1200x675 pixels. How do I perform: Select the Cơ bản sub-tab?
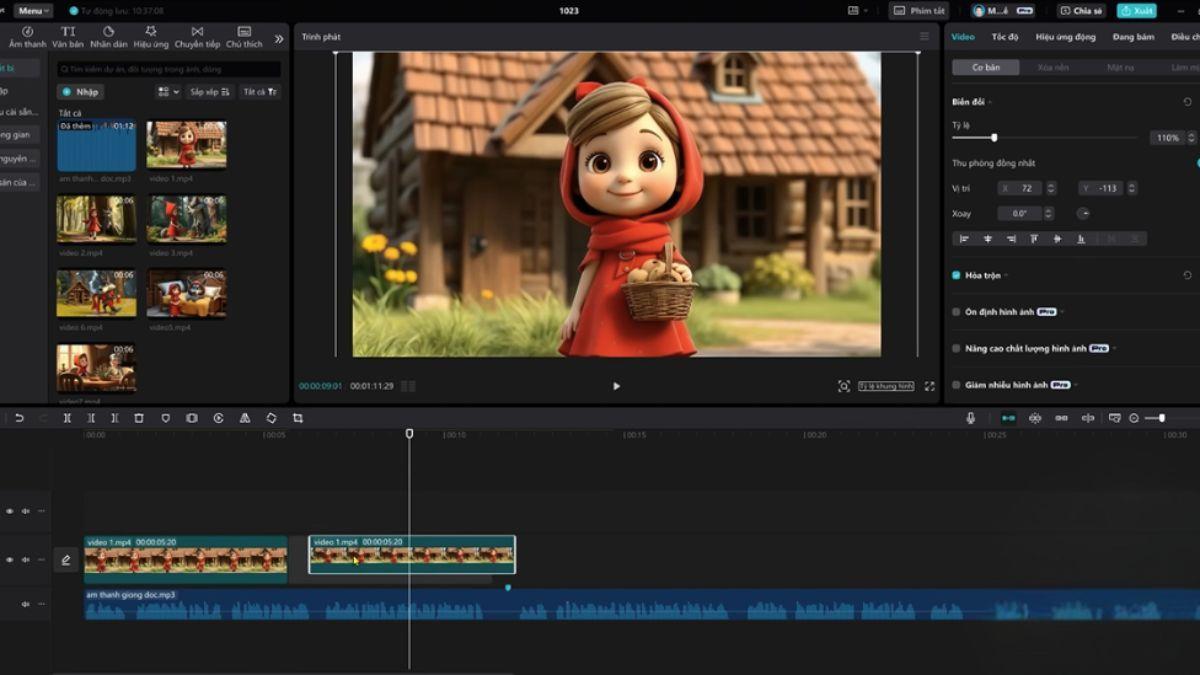click(x=986, y=68)
